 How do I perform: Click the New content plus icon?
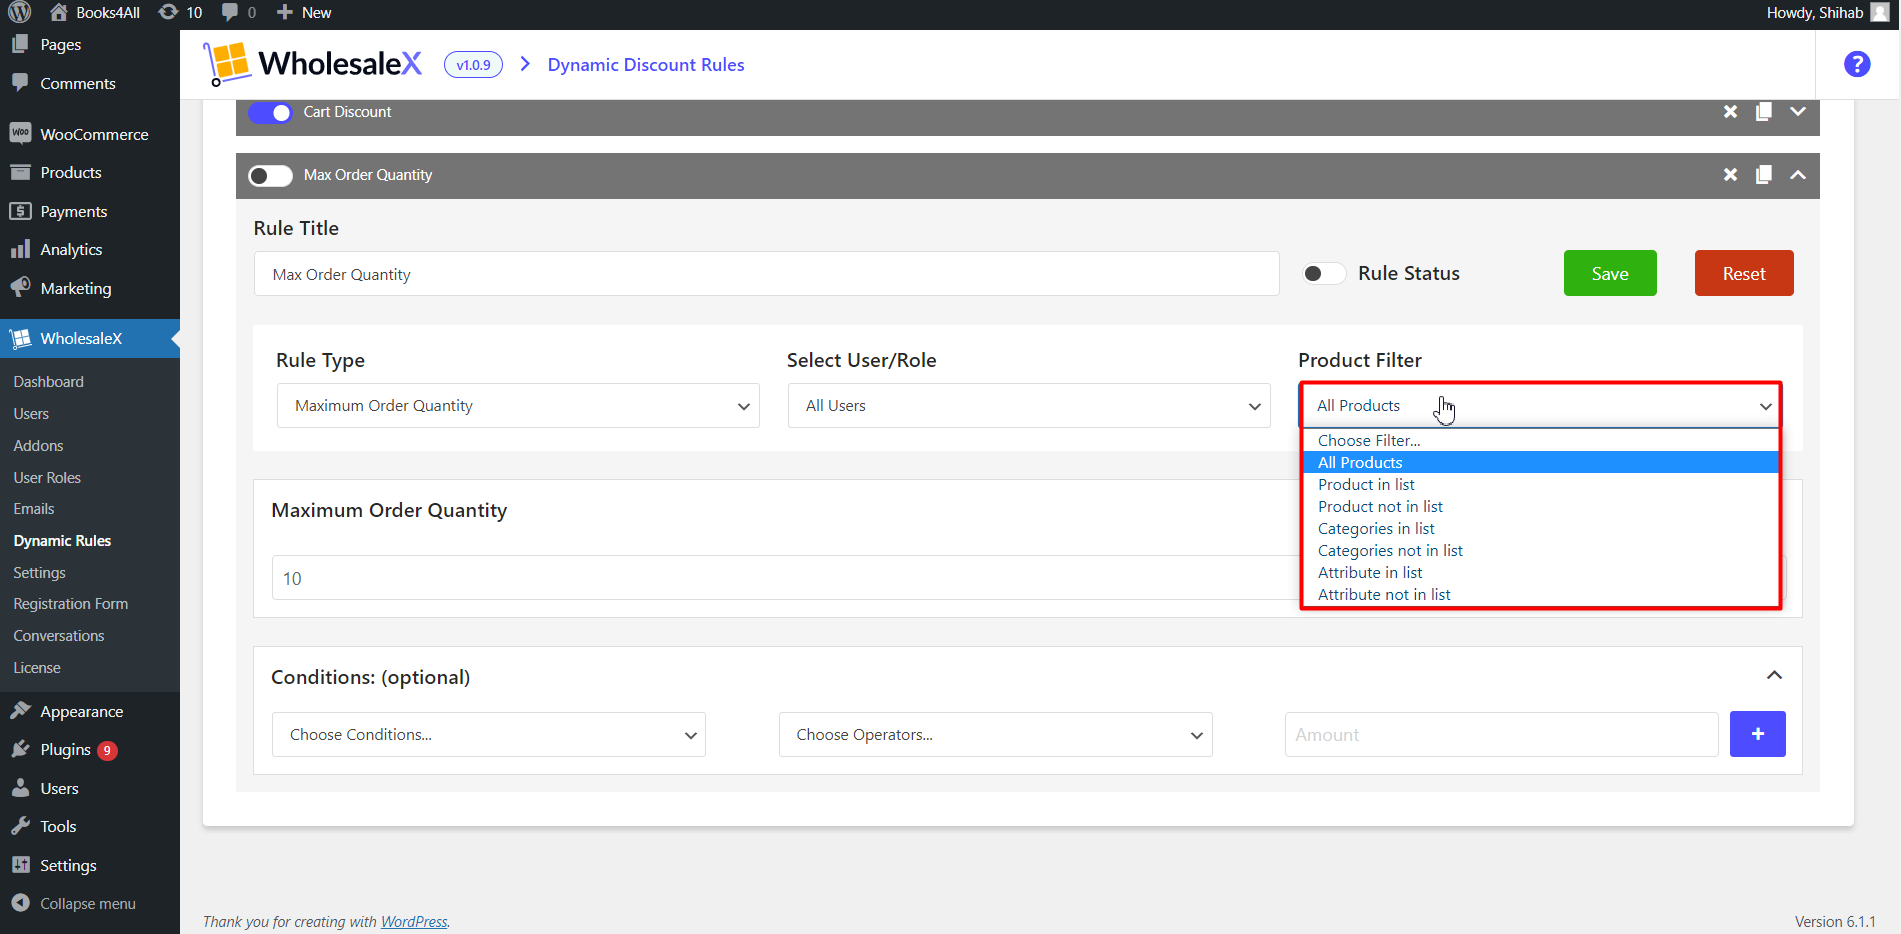click(285, 12)
